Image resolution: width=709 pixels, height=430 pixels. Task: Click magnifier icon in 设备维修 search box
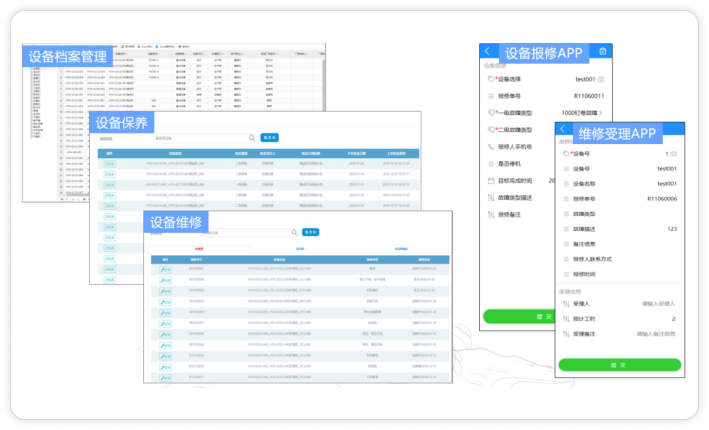(294, 232)
